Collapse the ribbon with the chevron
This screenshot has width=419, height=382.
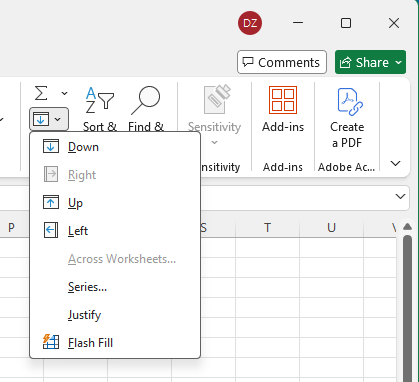(x=395, y=163)
